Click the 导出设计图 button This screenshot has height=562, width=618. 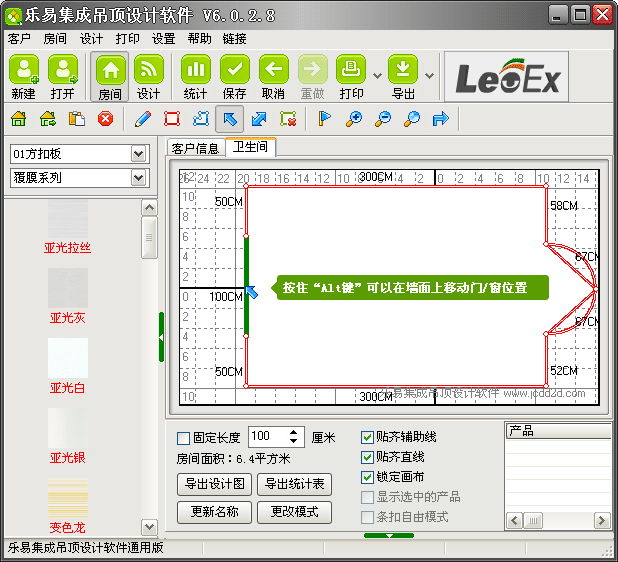213,484
